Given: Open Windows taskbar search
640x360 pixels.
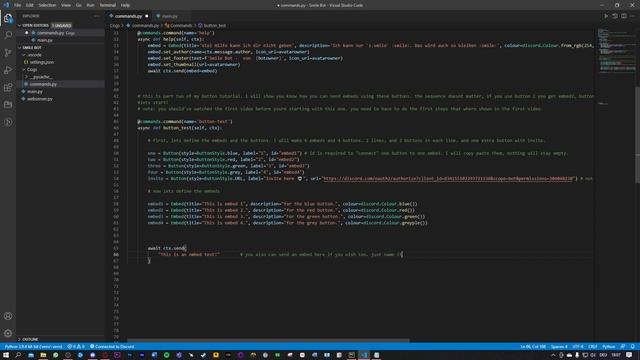Looking at the screenshot, I should [18, 355].
